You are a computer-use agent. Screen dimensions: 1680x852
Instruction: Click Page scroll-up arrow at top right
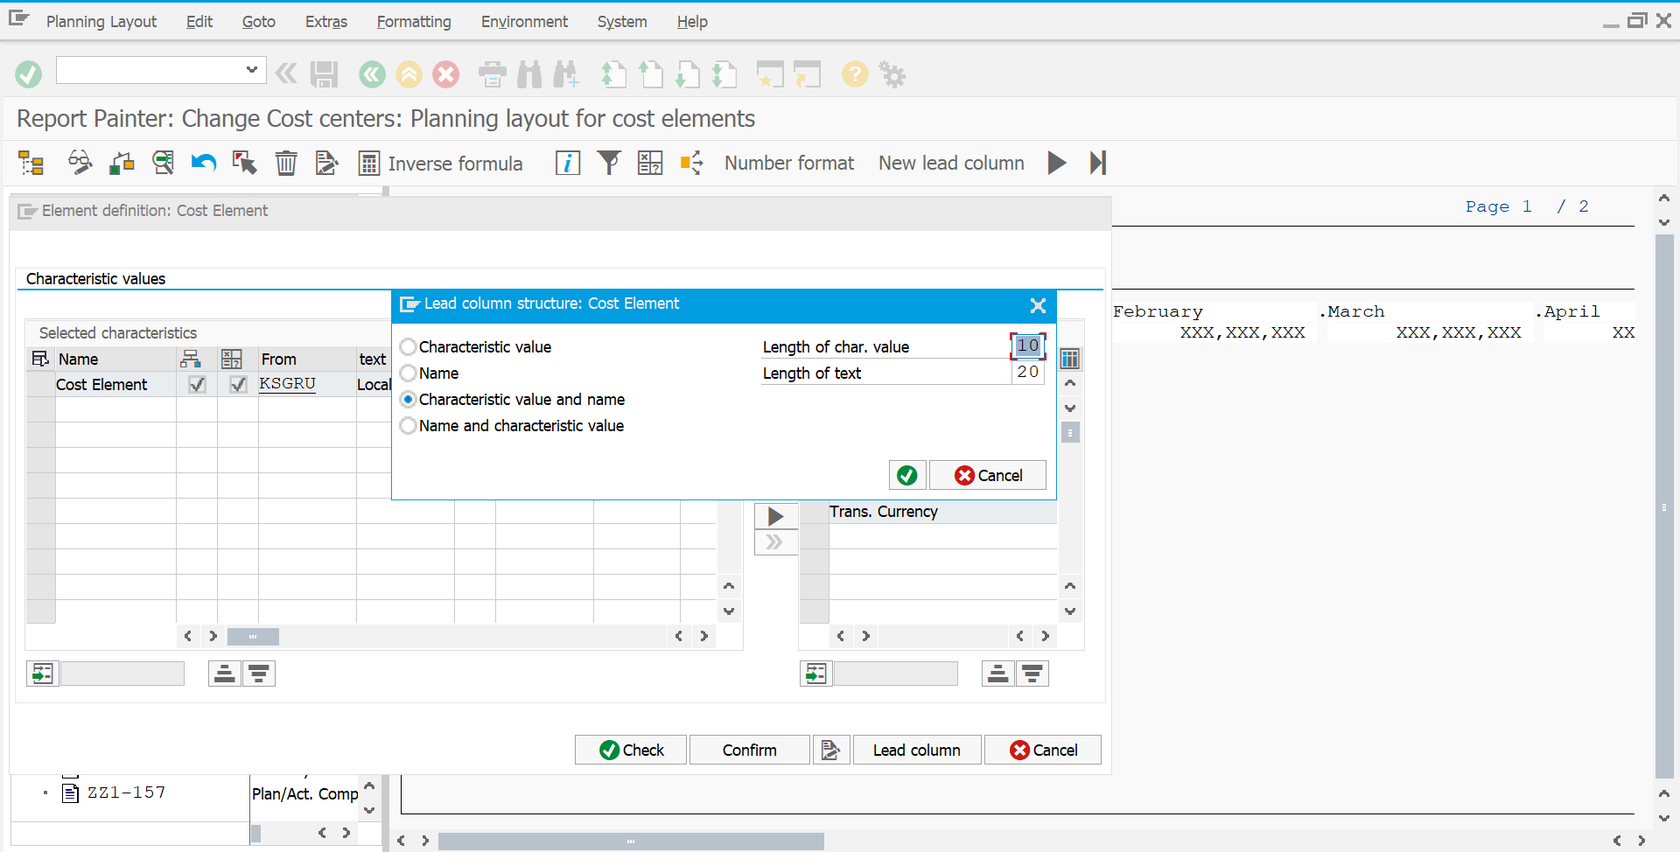1664,198
